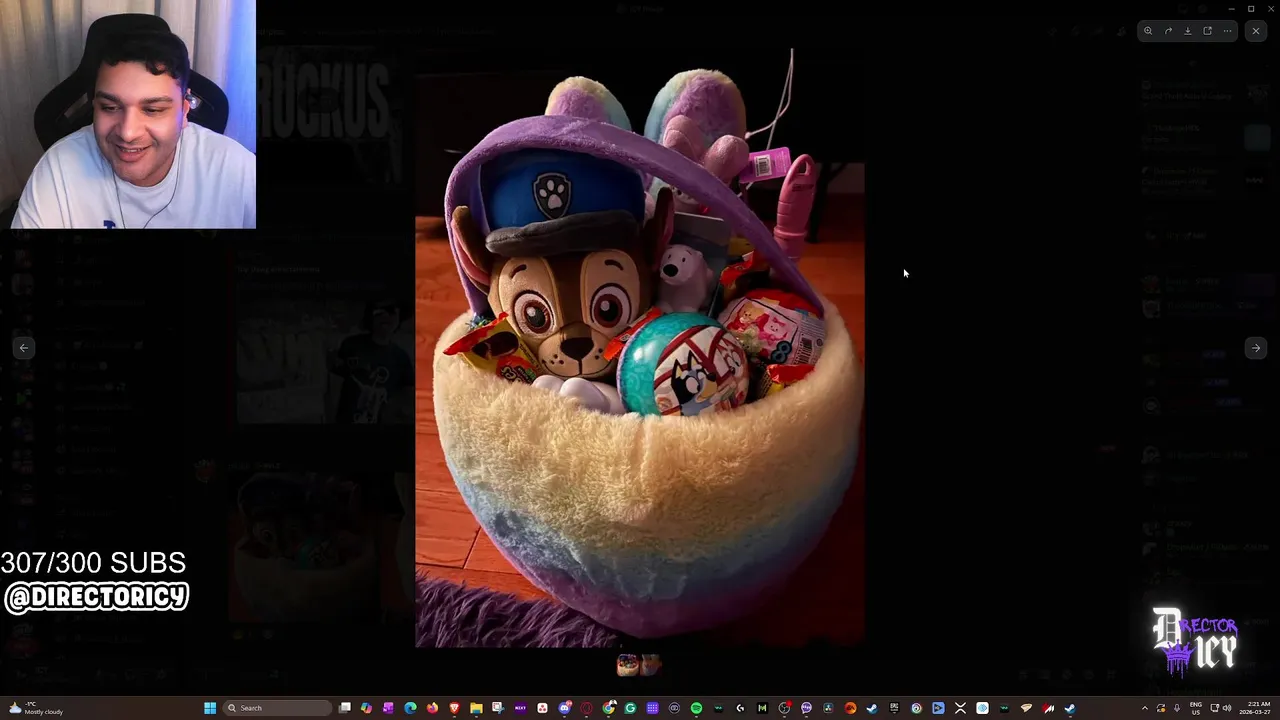Open the network status tray icon
The height and width of the screenshot is (720, 1280).
(x=1215, y=708)
